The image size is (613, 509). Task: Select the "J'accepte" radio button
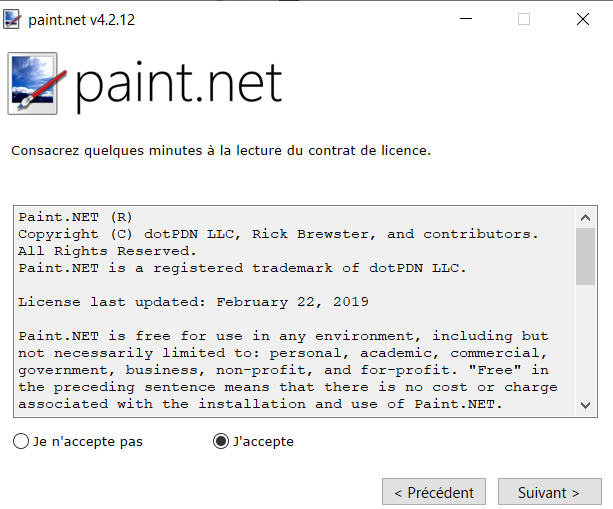[x=221, y=441]
